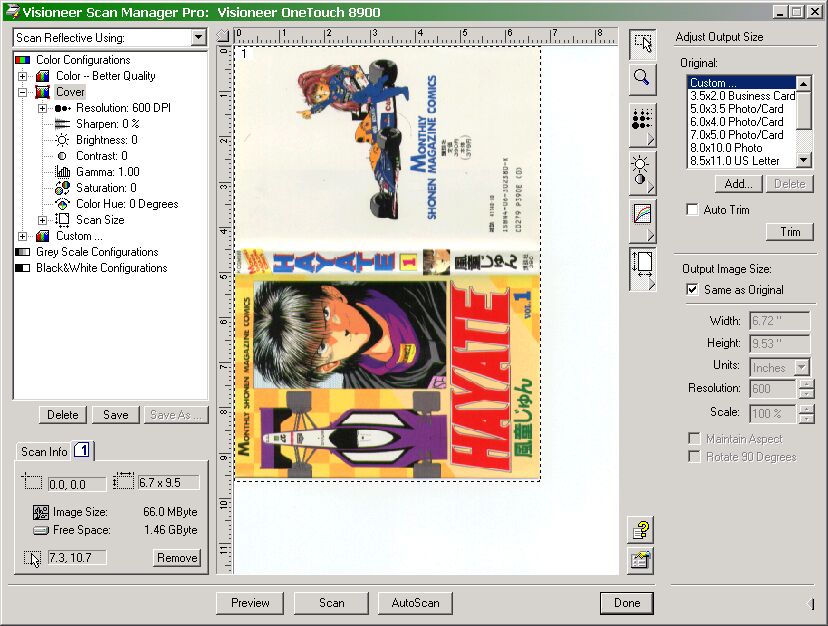Image resolution: width=828 pixels, height=626 pixels.
Task: Decrease the Scale stepper value
Action: point(806,418)
